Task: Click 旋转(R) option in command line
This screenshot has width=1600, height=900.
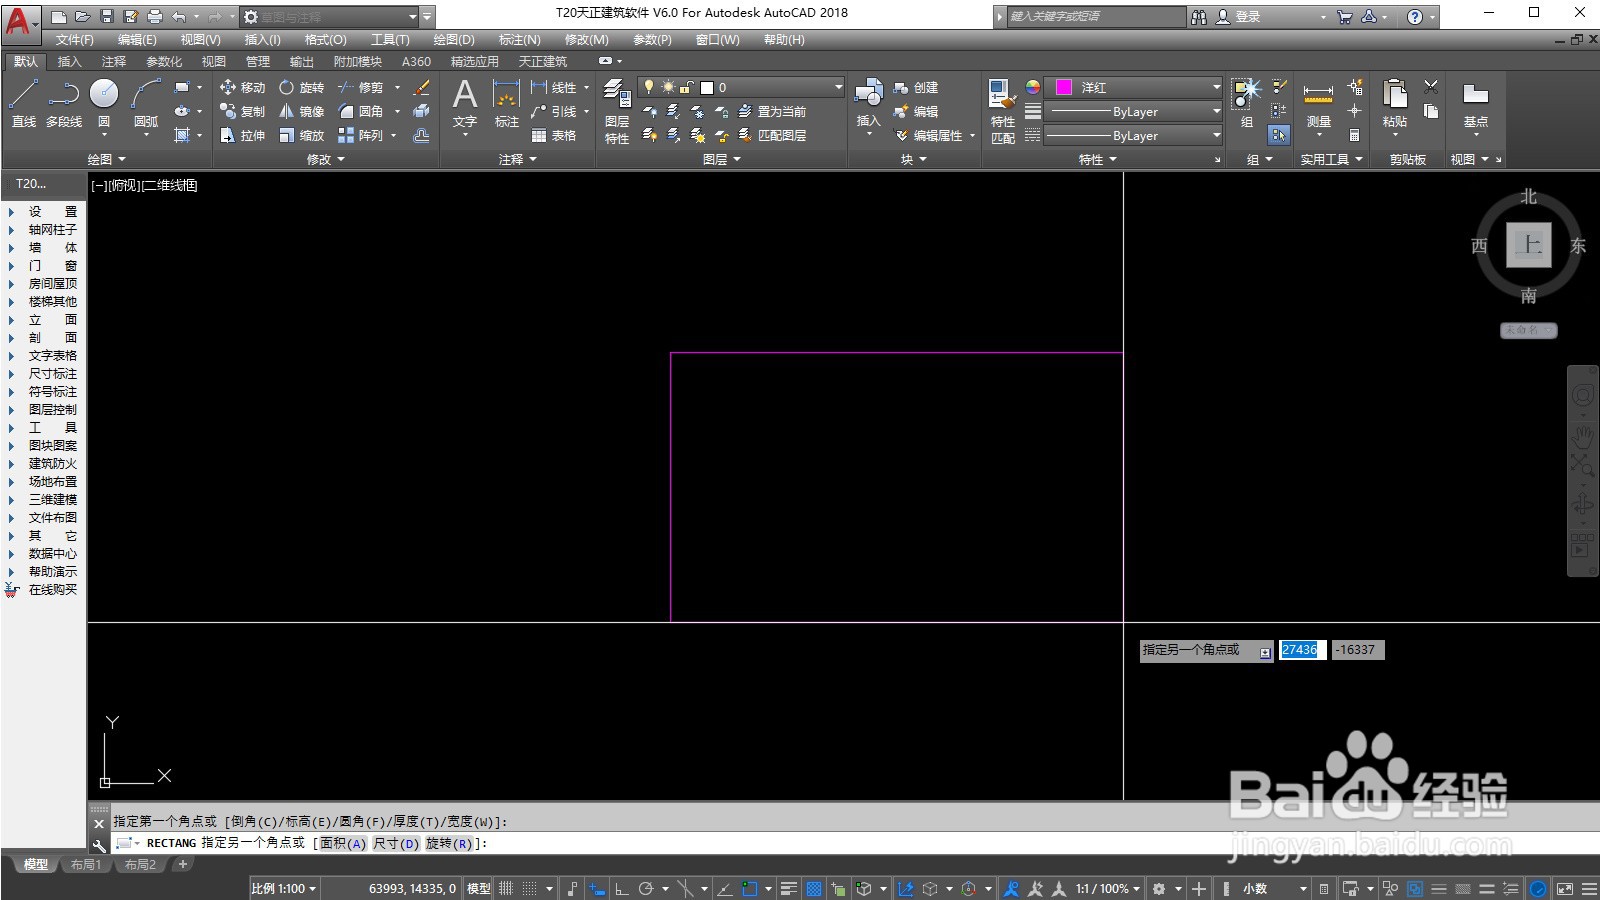Action: point(449,844)
